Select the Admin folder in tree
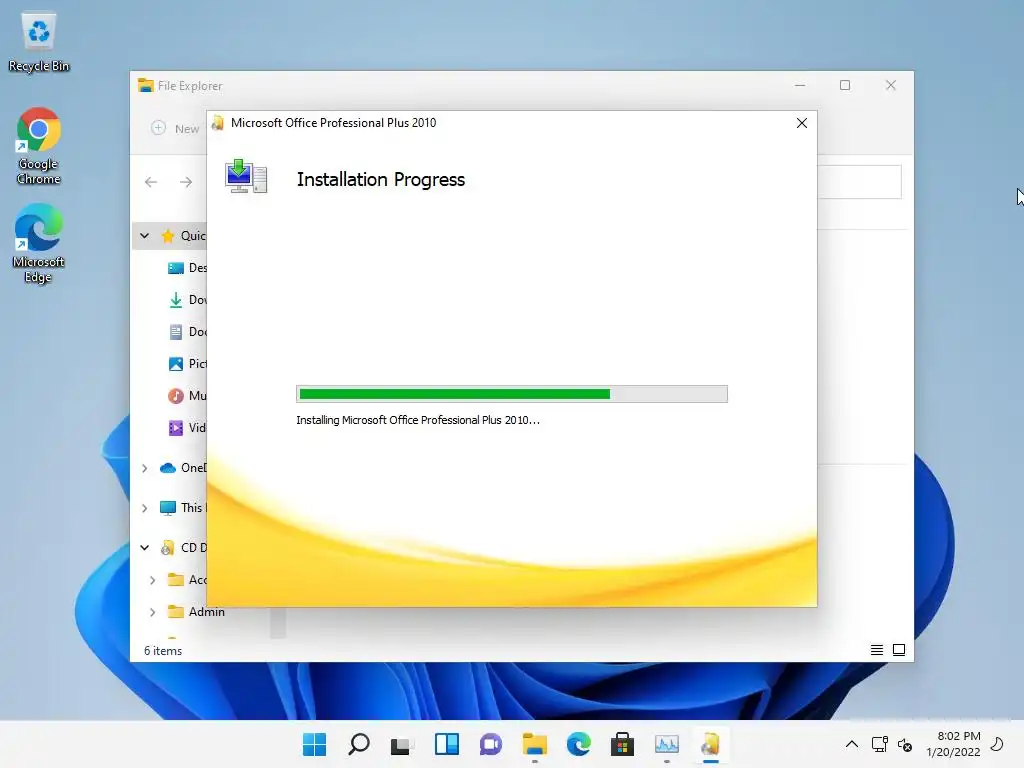1024x768 pixels. coord(196,612)
